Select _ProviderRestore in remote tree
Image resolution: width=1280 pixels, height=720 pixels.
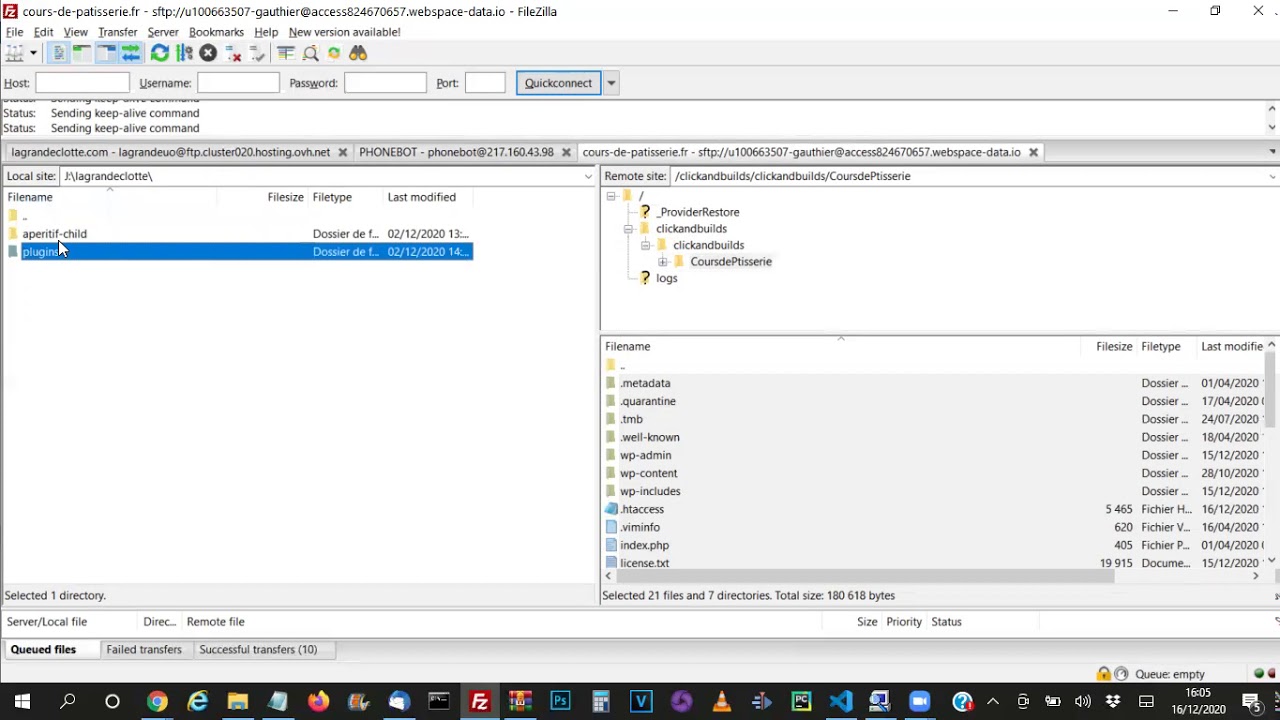pyautogui.click(x=698, y=212)
